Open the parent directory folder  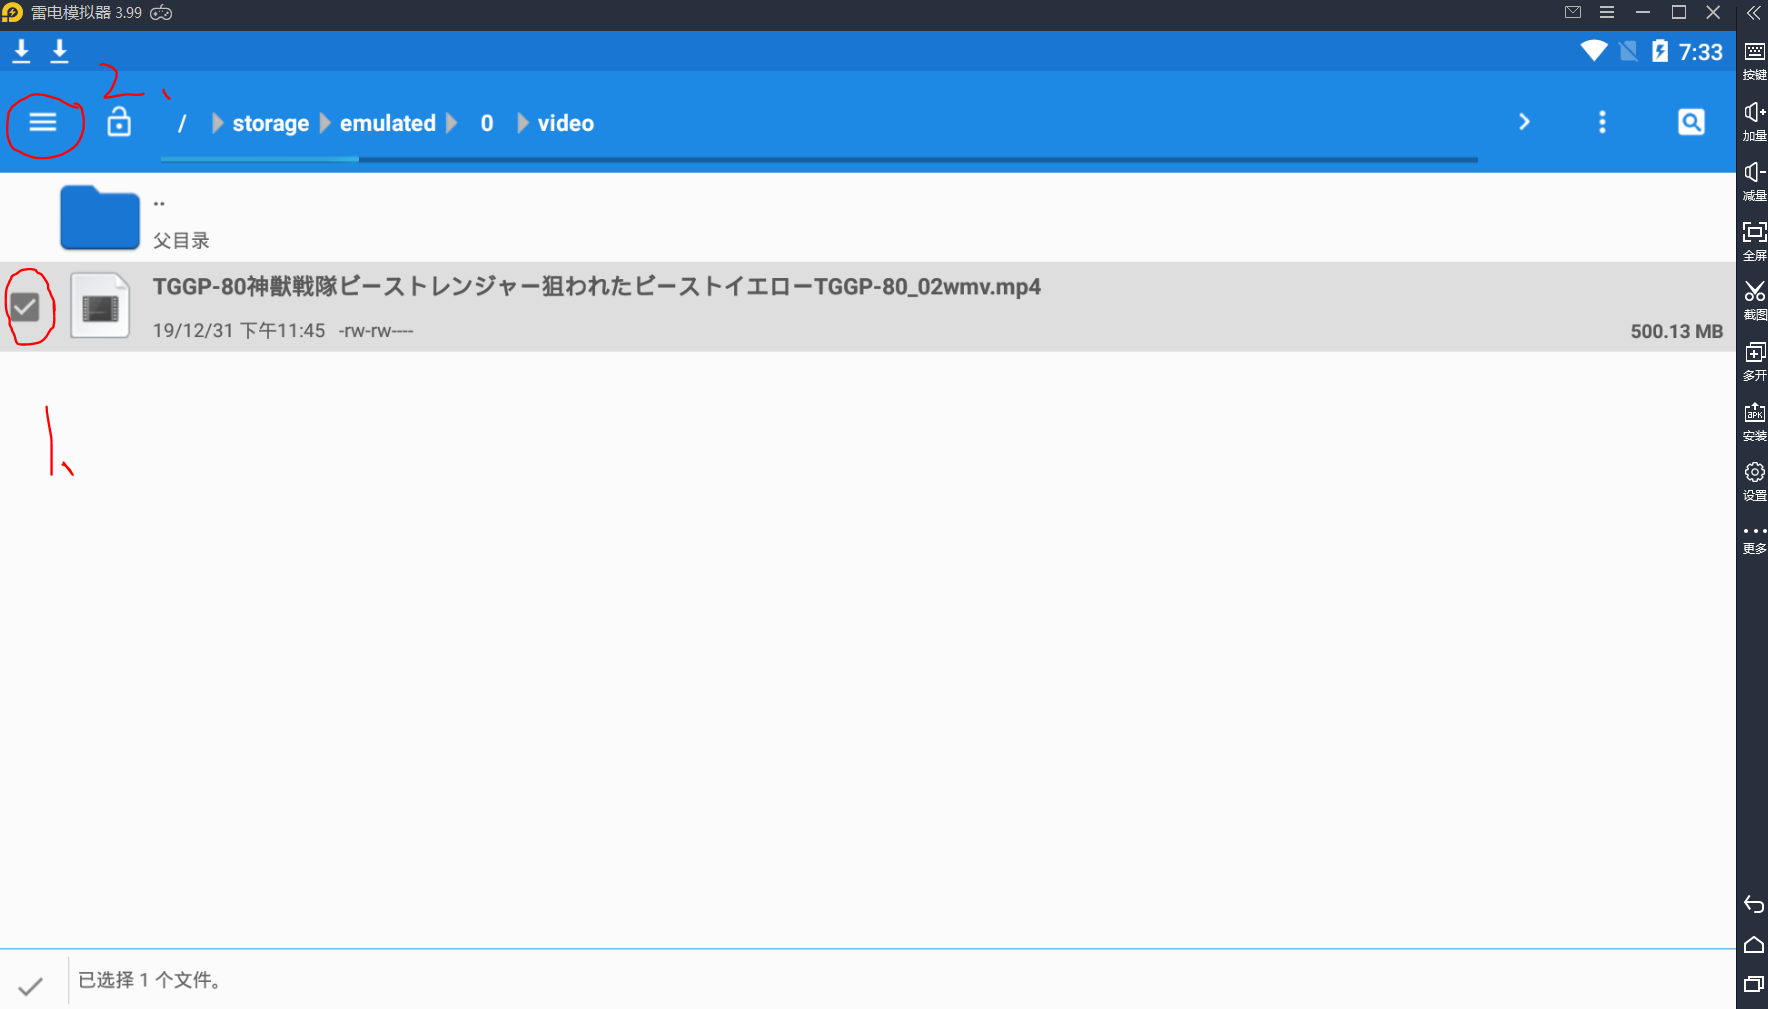(100, 217)
